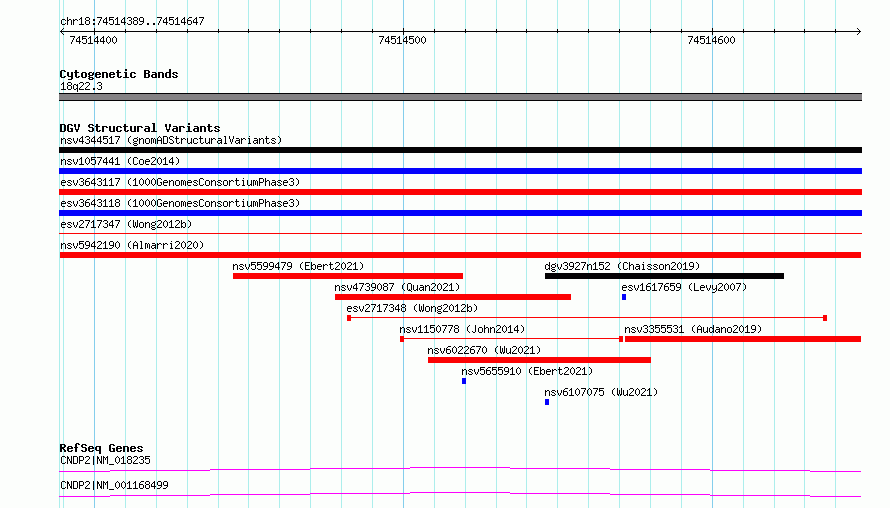Select the black dgv3927n152 variant bar
Image resolution: width=890 pixels, height=508 pixels.
(x=664, y=276)
